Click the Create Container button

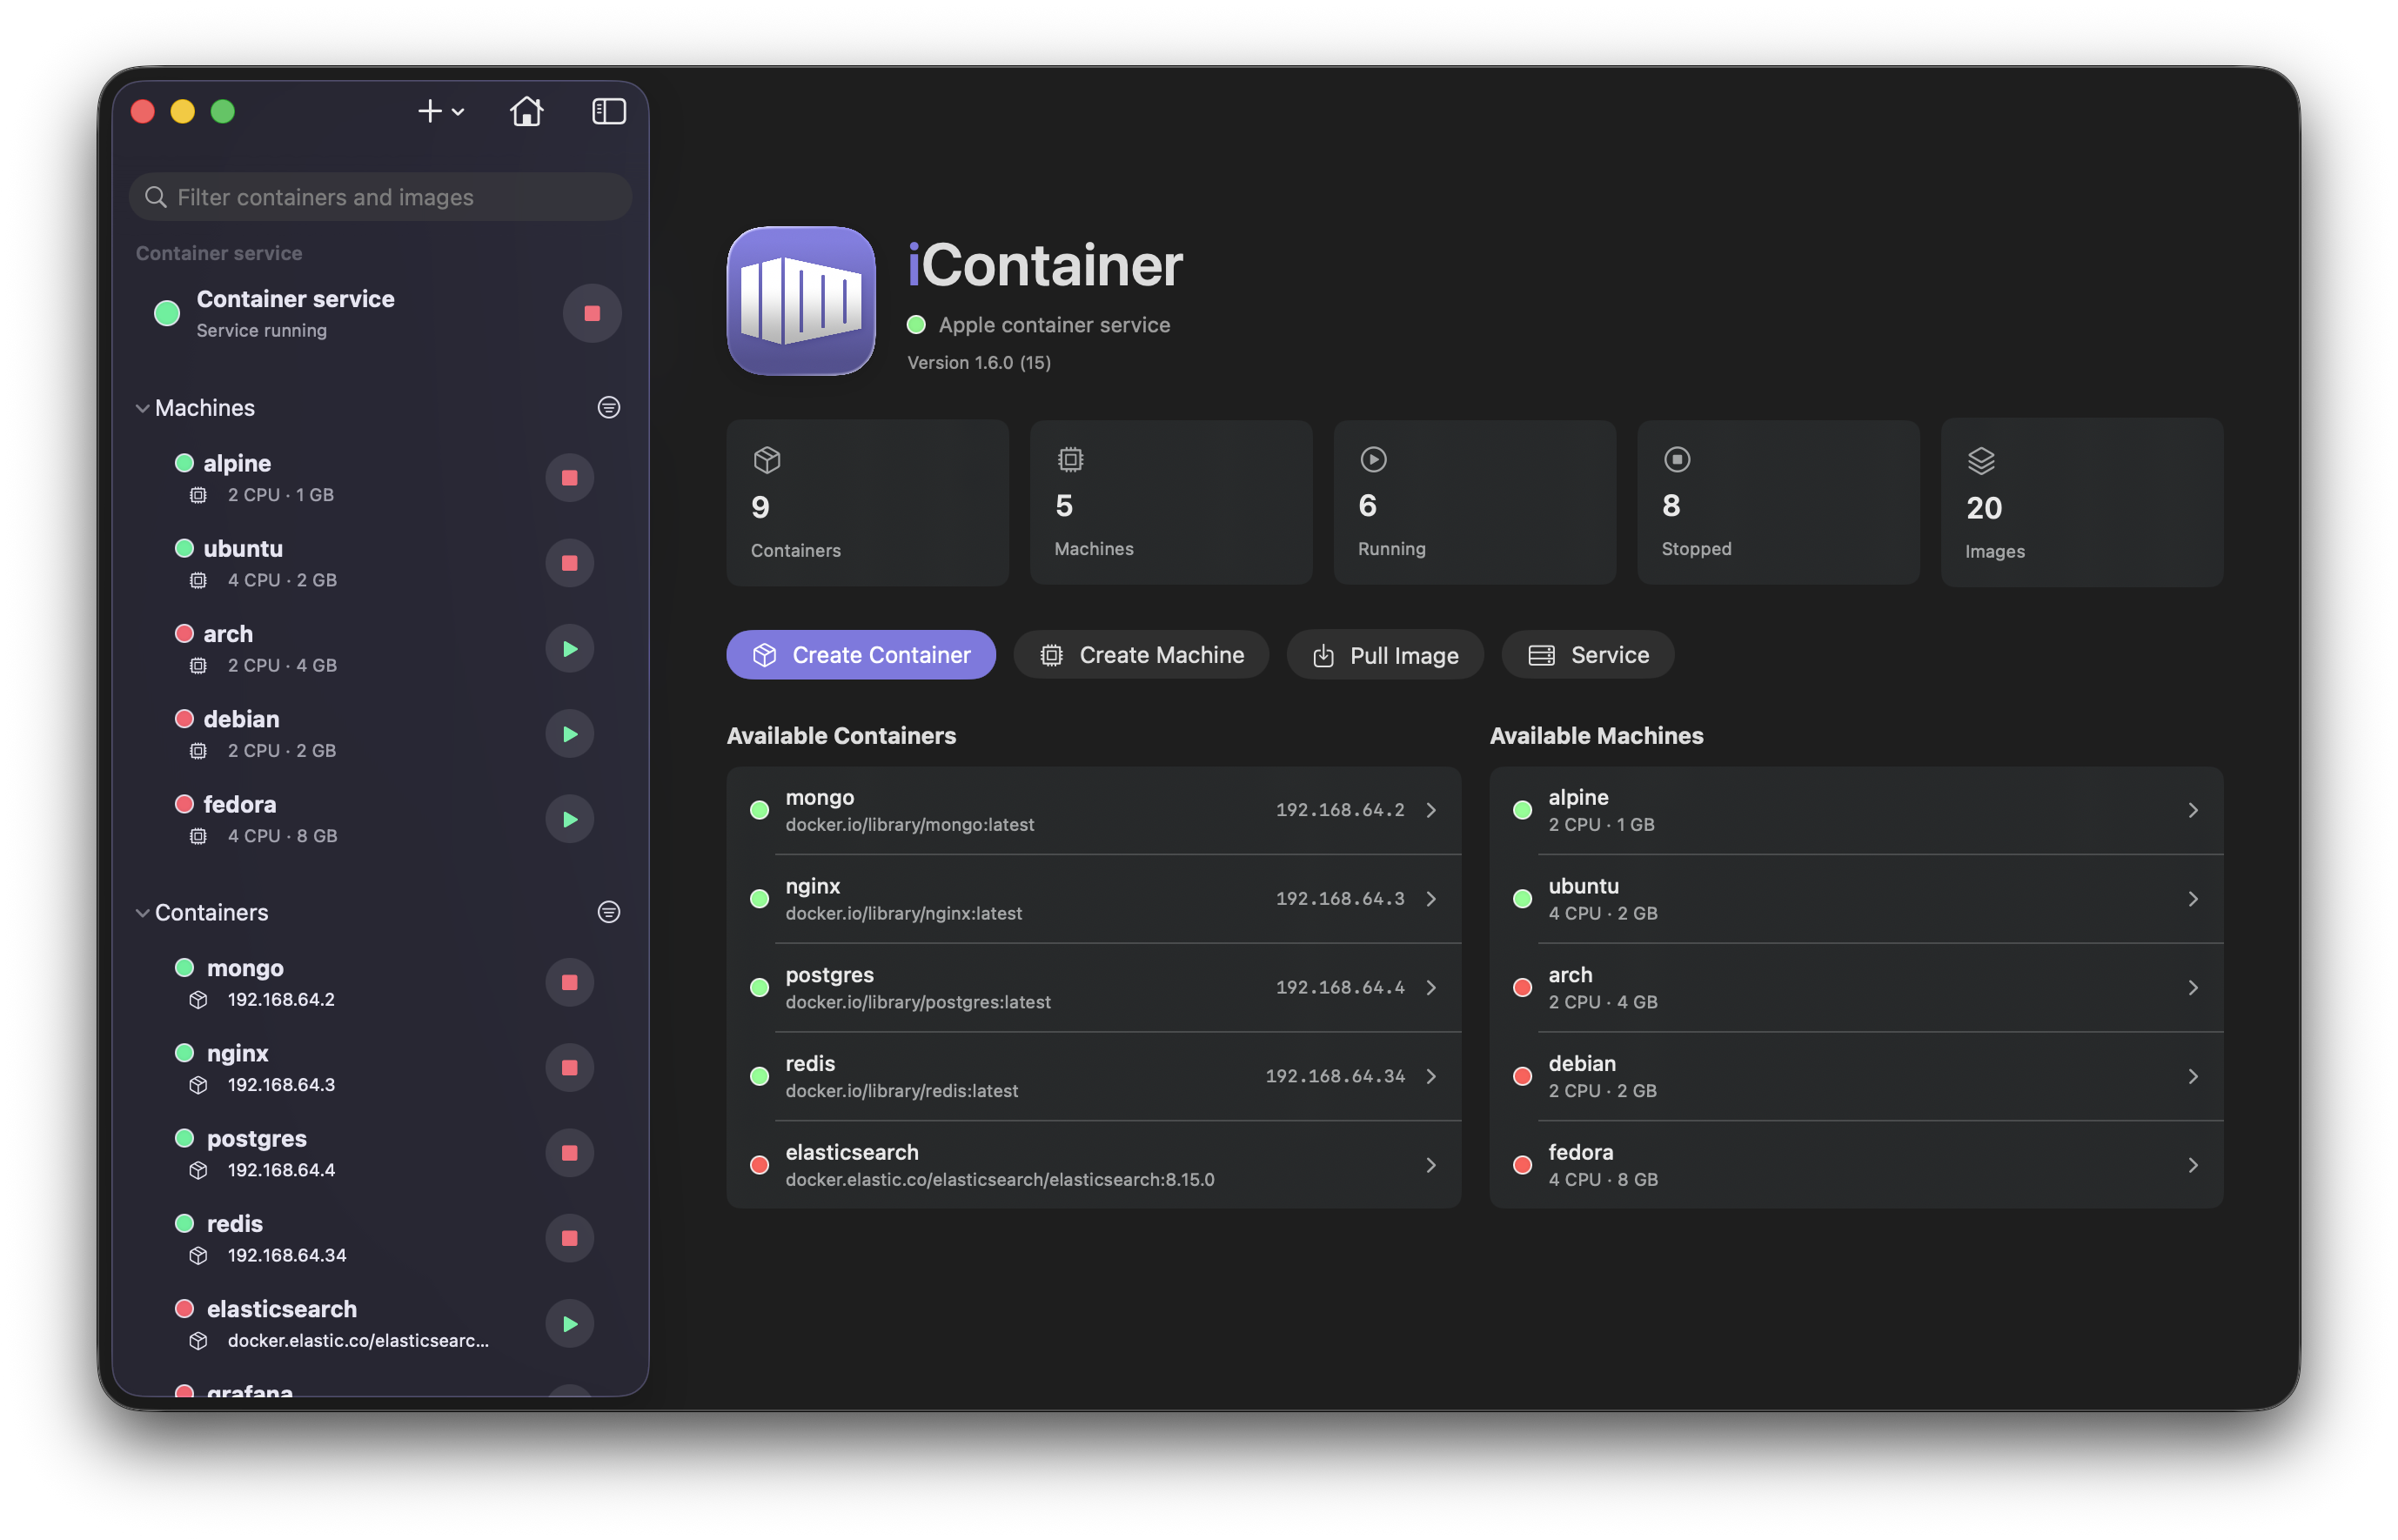click(861, 655)
